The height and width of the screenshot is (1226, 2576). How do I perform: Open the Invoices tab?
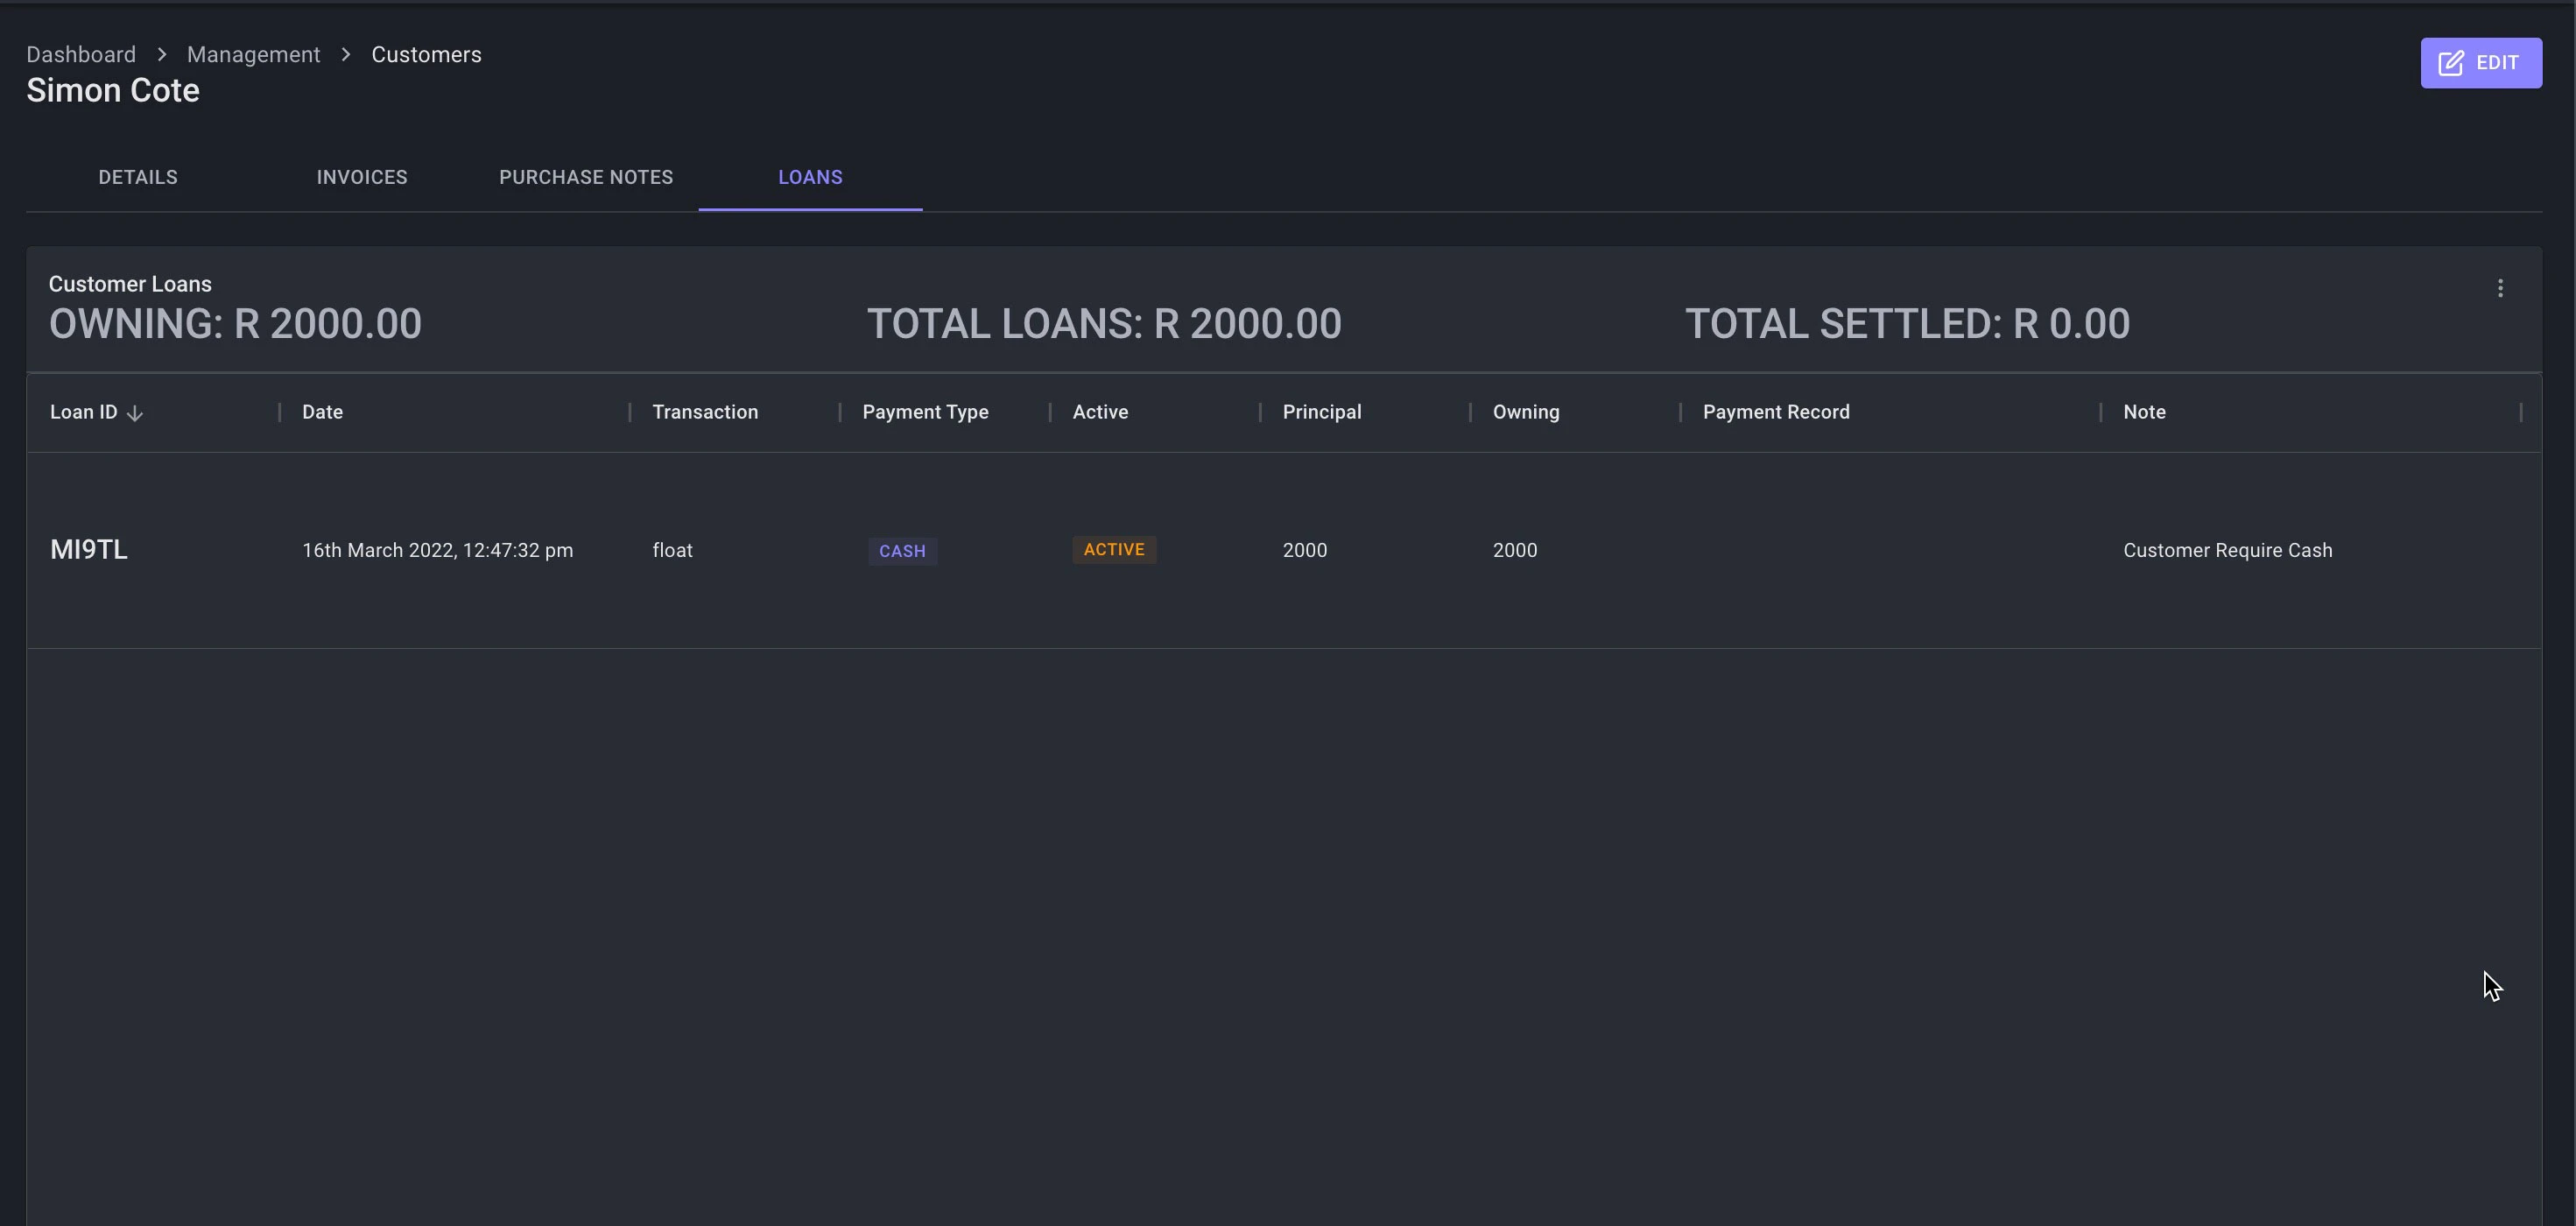coord(362,177)
